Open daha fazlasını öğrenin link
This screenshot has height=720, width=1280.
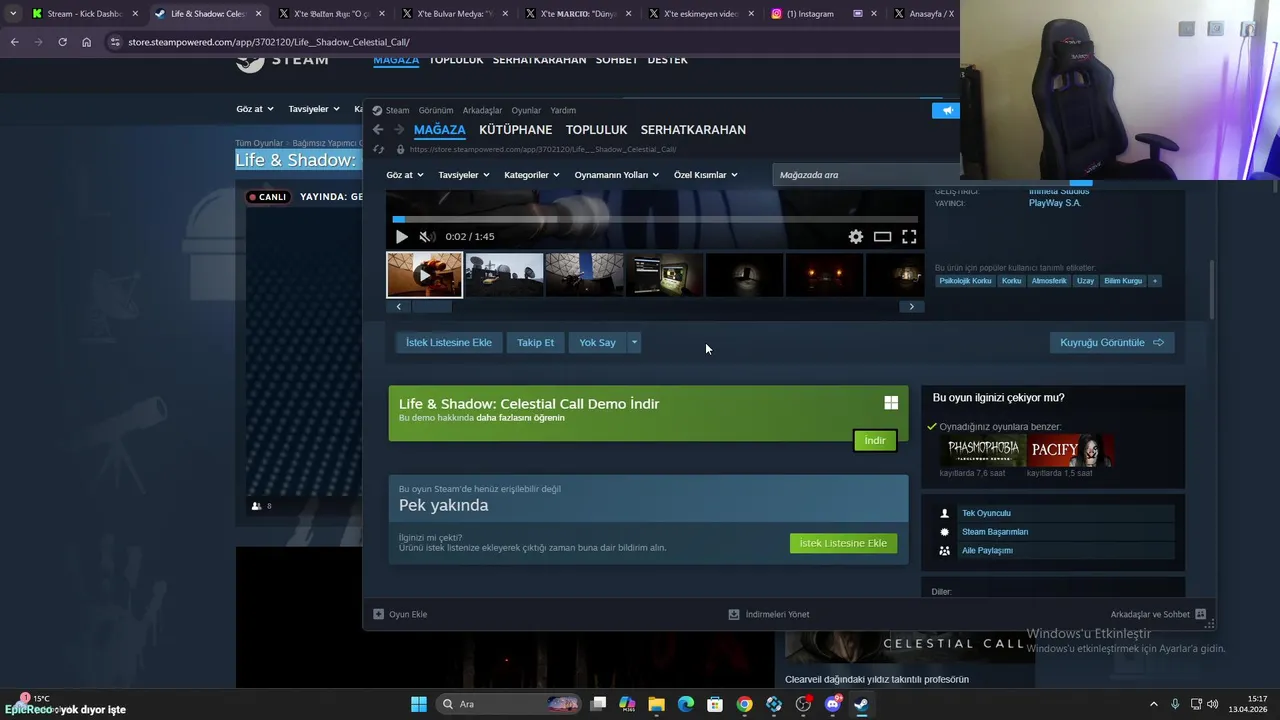pyautogui.click(x=520, y=418)
